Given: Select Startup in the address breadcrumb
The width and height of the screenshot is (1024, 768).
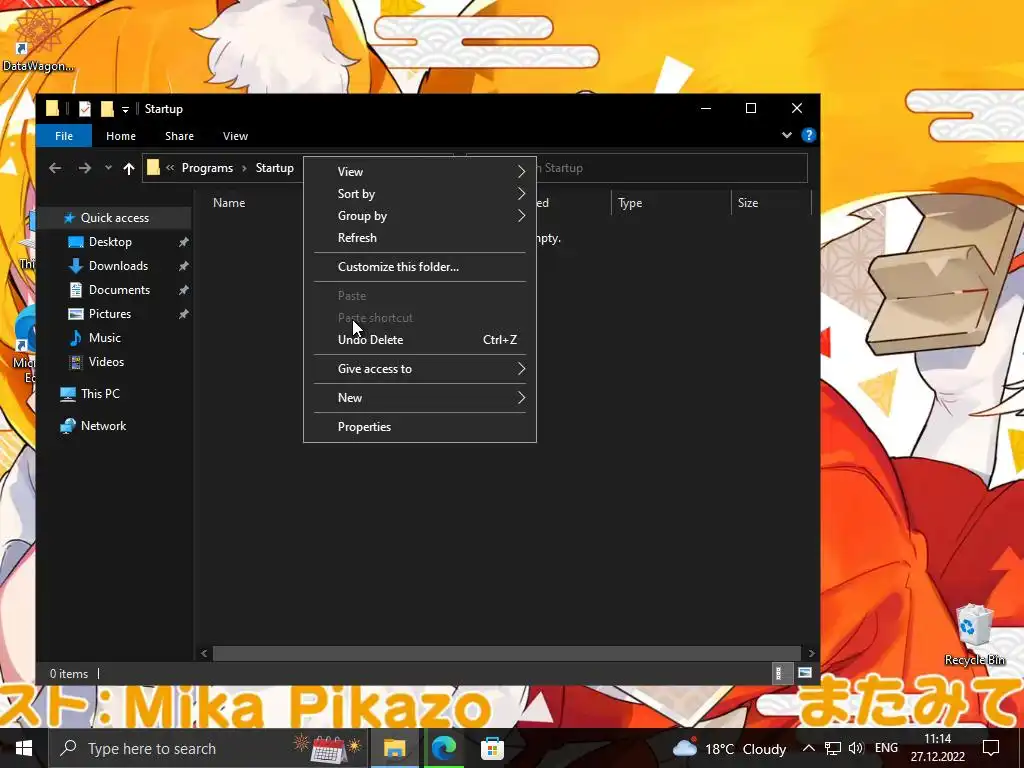Looking at the screenshot, I should click(x=274, y=168).
